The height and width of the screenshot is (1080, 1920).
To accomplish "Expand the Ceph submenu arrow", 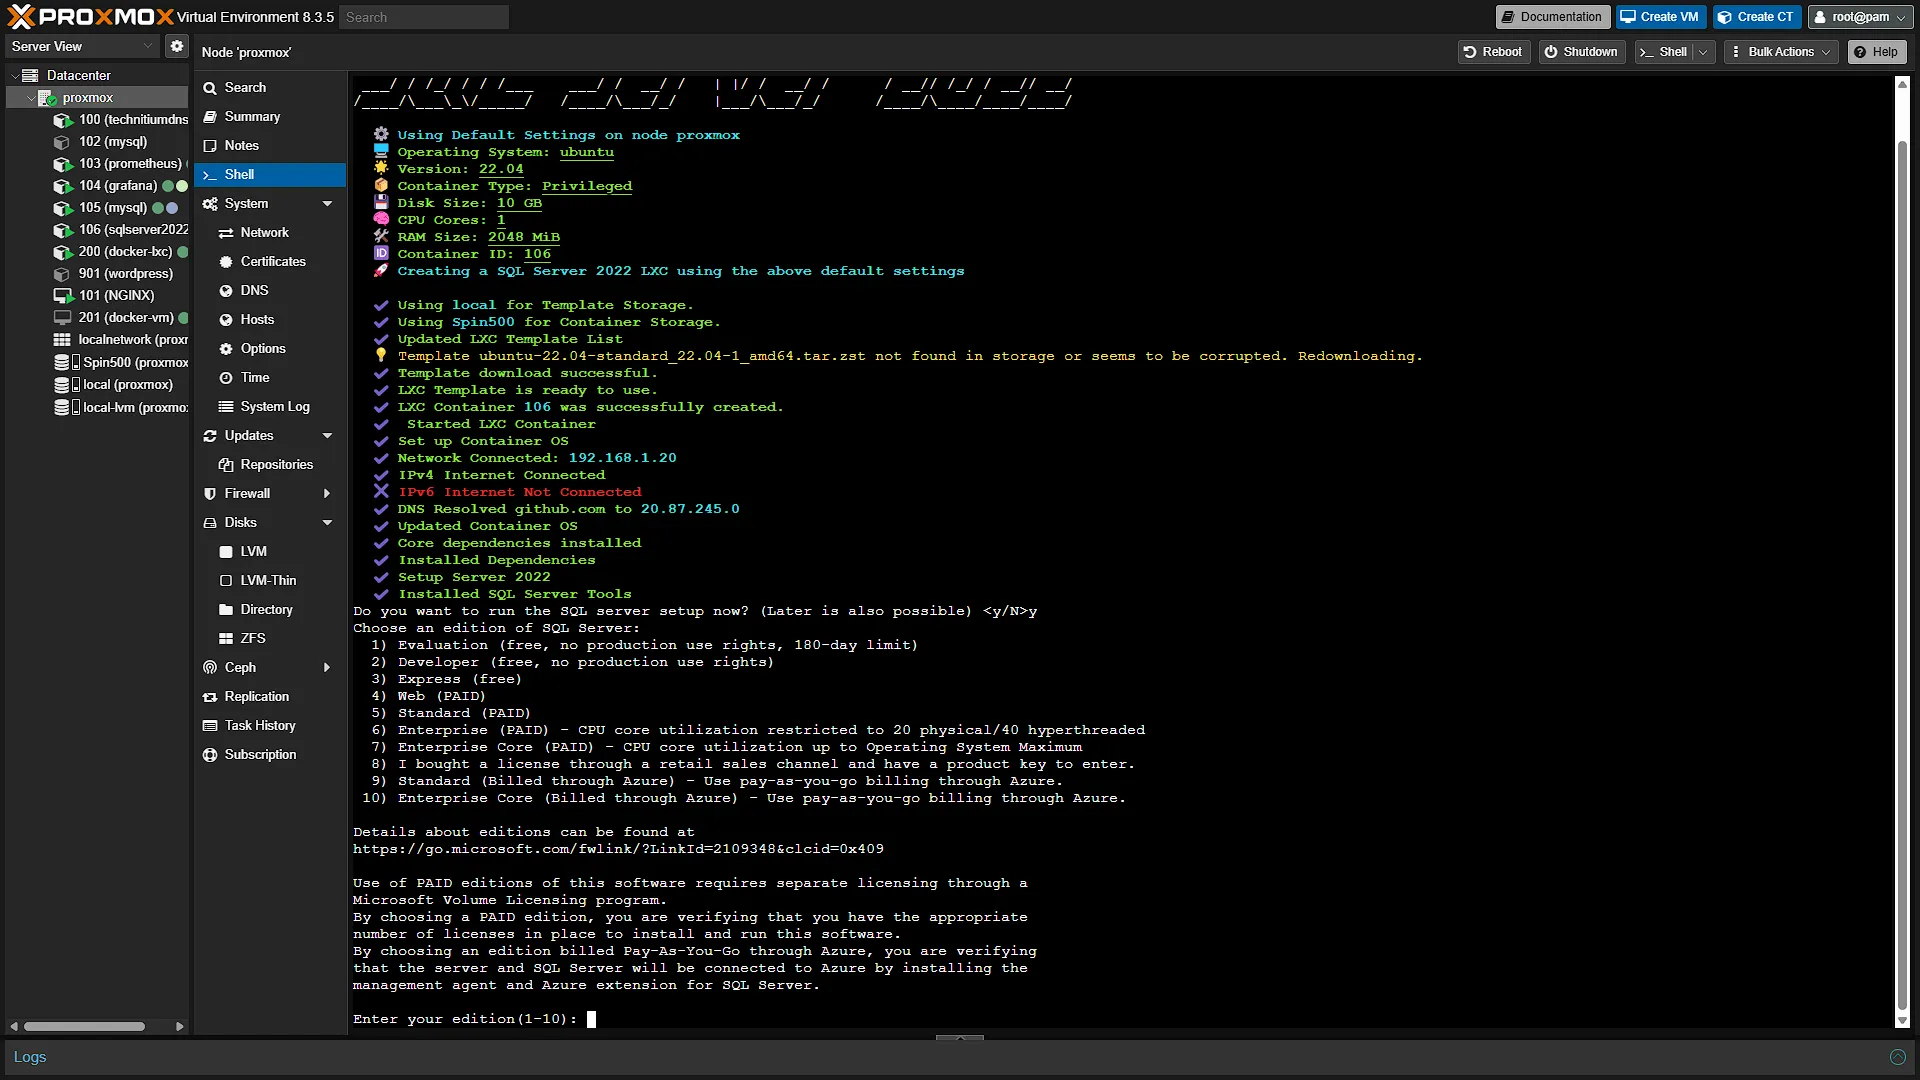I will pyautogui.click(x=327, y=668).
